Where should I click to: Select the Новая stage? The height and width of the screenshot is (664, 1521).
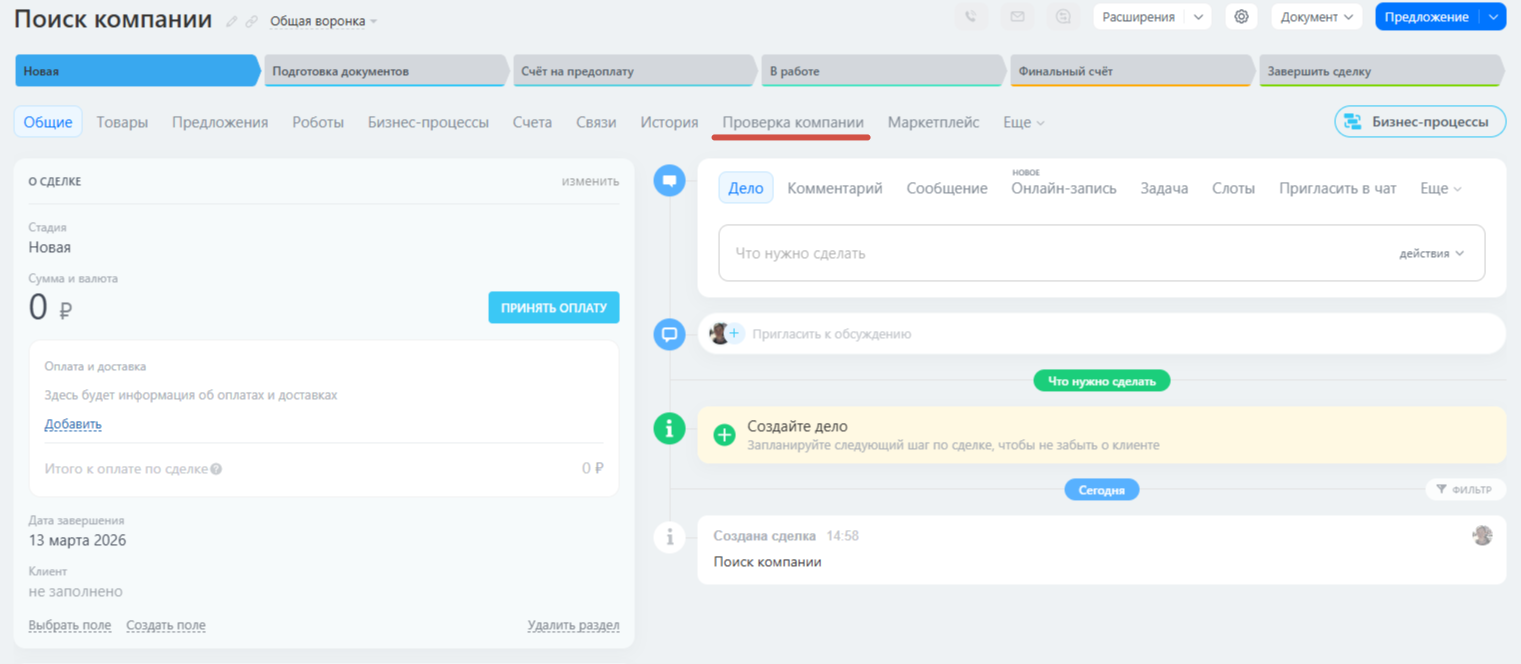click(x=137, y=71)
